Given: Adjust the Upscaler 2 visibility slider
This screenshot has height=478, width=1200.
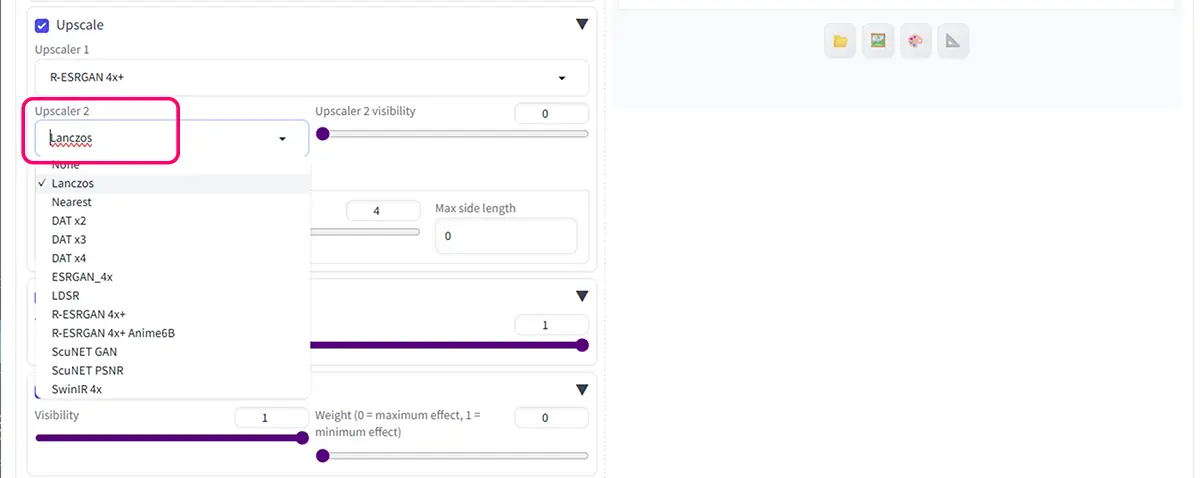Looking at the screenshot, I should coord(452,133).
